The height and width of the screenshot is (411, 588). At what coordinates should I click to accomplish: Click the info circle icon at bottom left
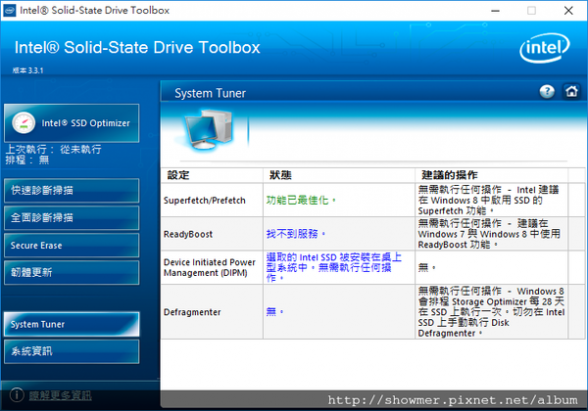coord(17,395)
